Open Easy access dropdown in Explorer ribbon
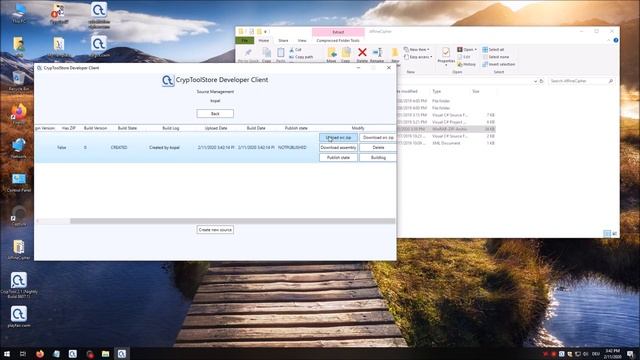The height and width of the screenshot is (360, 640). pos(418,57)
